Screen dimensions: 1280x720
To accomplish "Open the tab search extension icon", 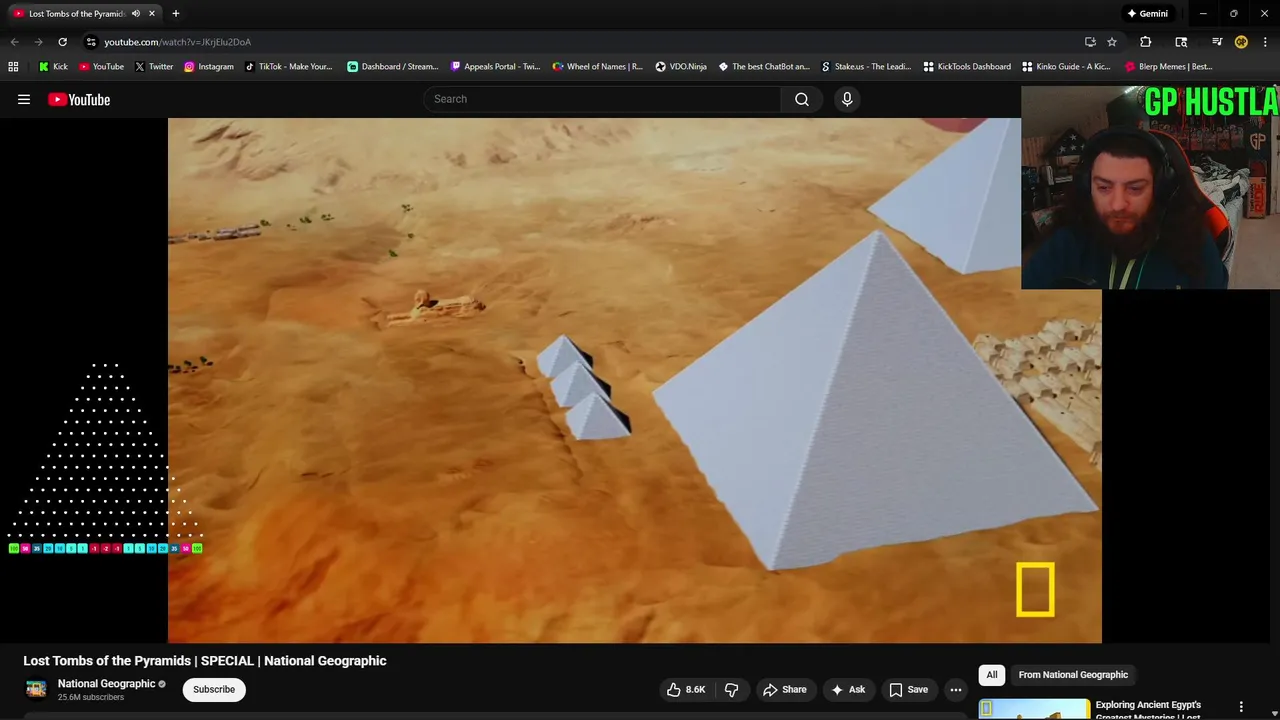I will pyautogui.click(x=1181, y=42).
